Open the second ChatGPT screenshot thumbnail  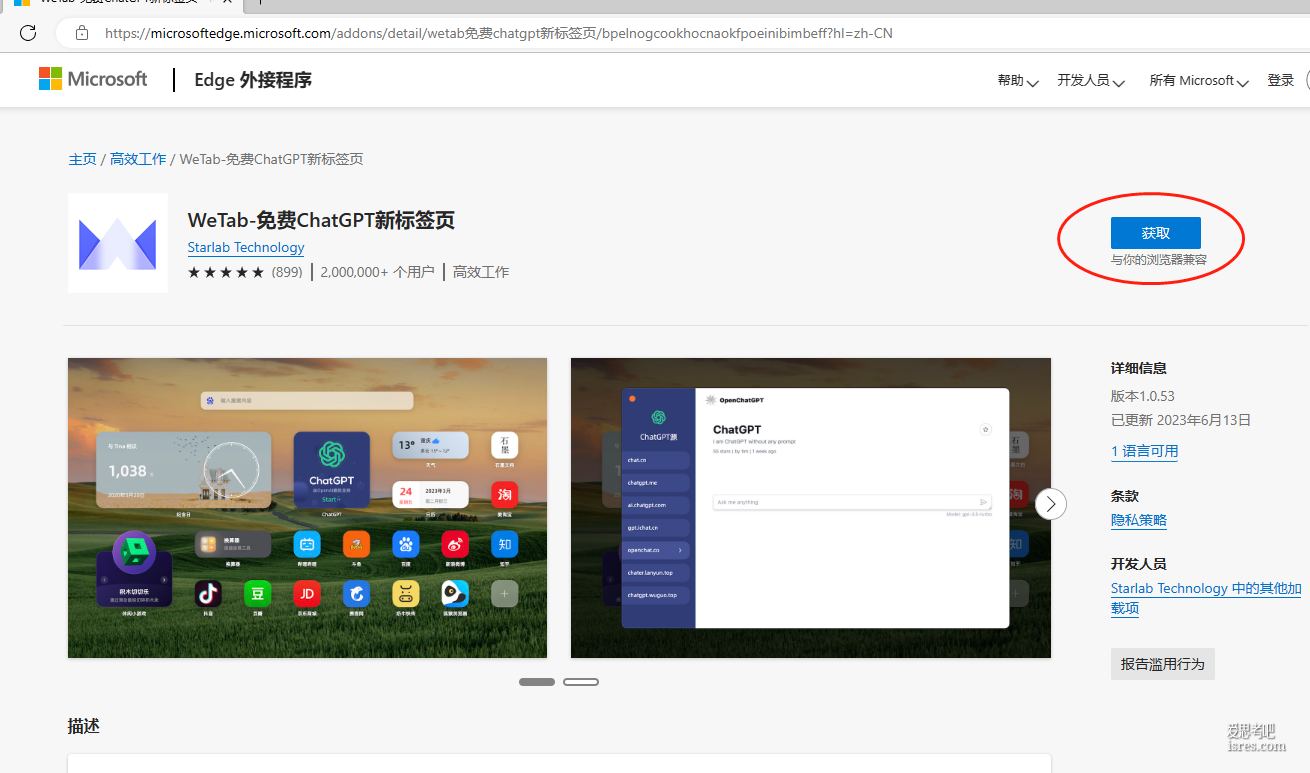(x=811, y=508)
